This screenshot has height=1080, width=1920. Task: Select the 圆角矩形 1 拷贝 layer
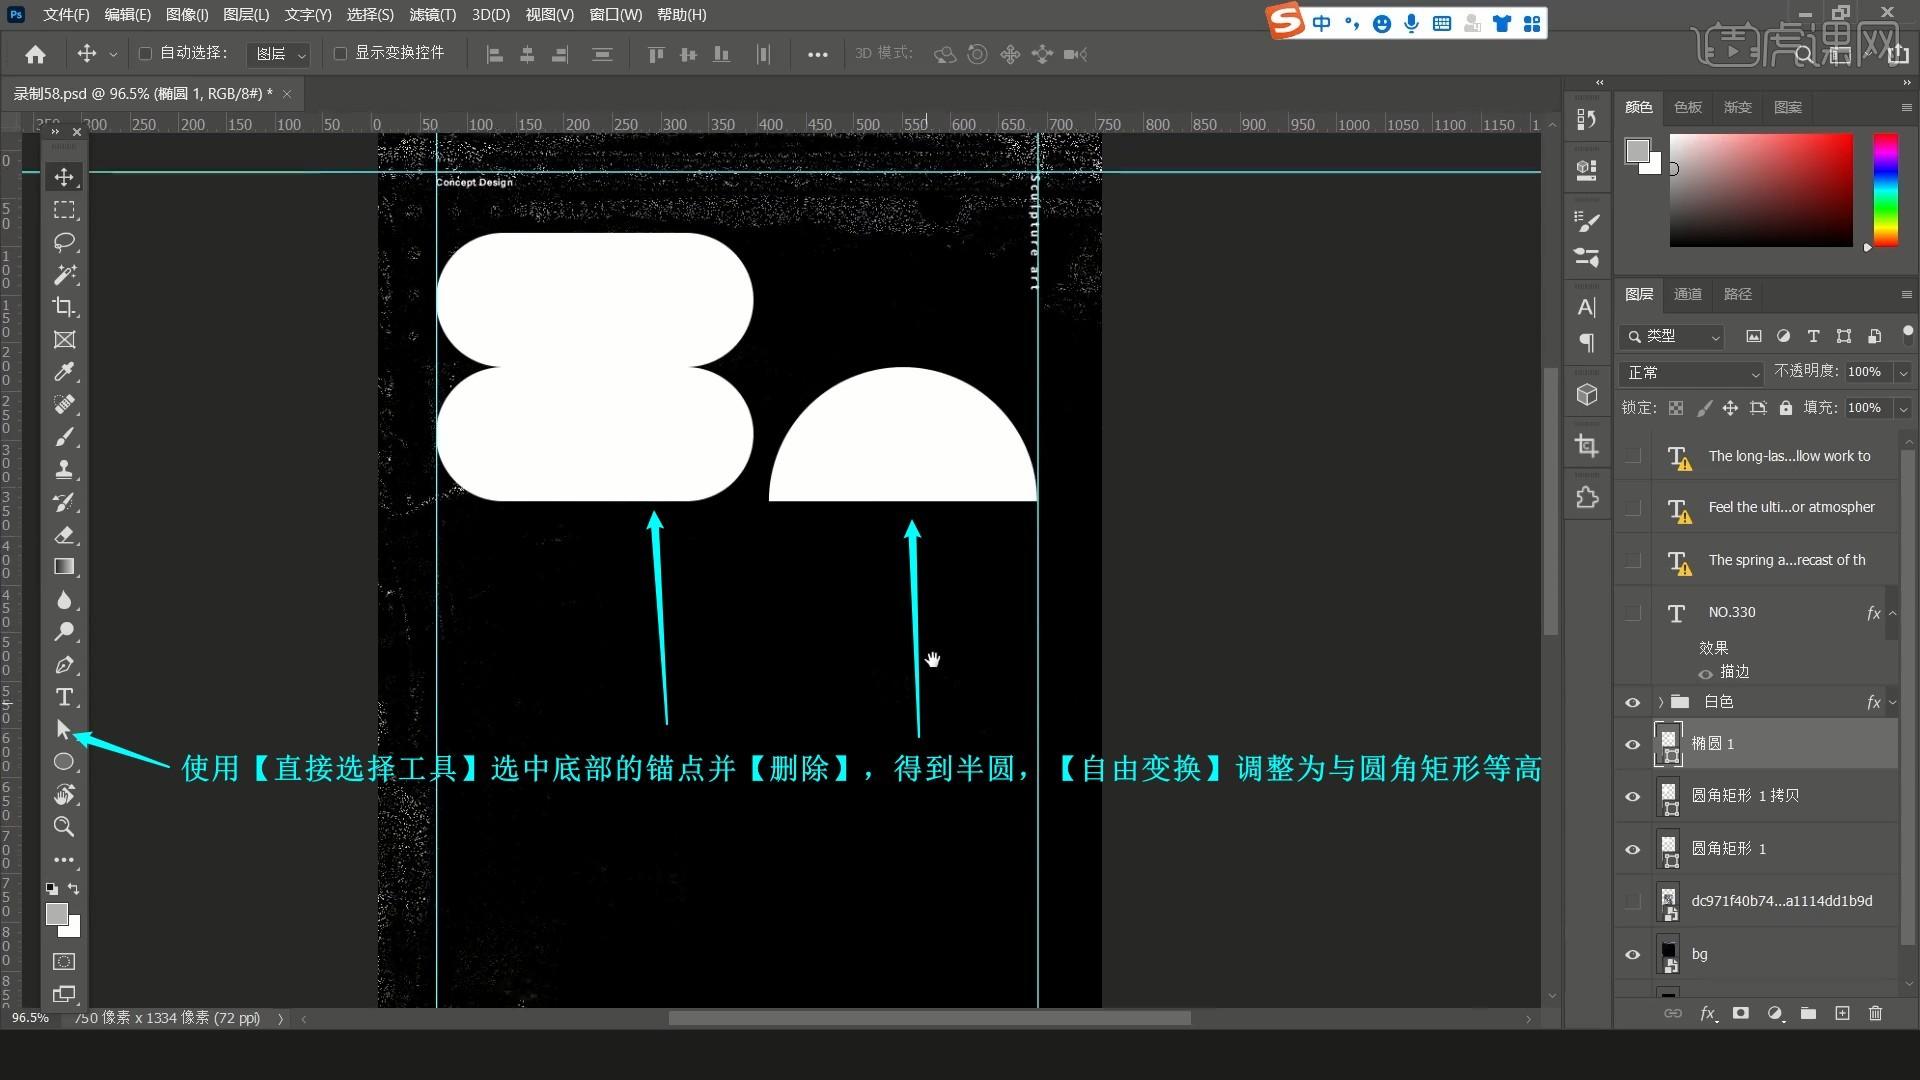[1744, 796]
